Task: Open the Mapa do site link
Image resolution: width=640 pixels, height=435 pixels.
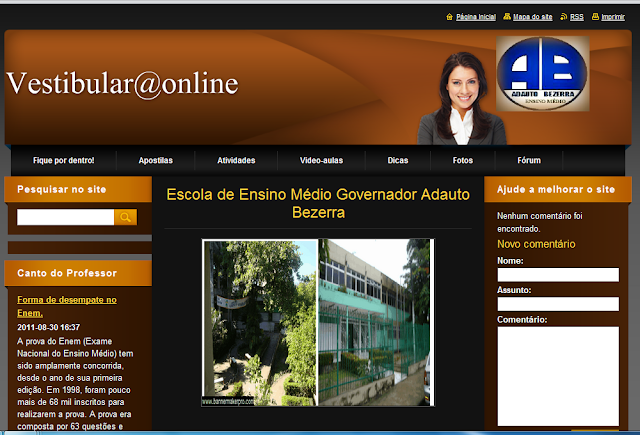Action: (x=533, y=17)
